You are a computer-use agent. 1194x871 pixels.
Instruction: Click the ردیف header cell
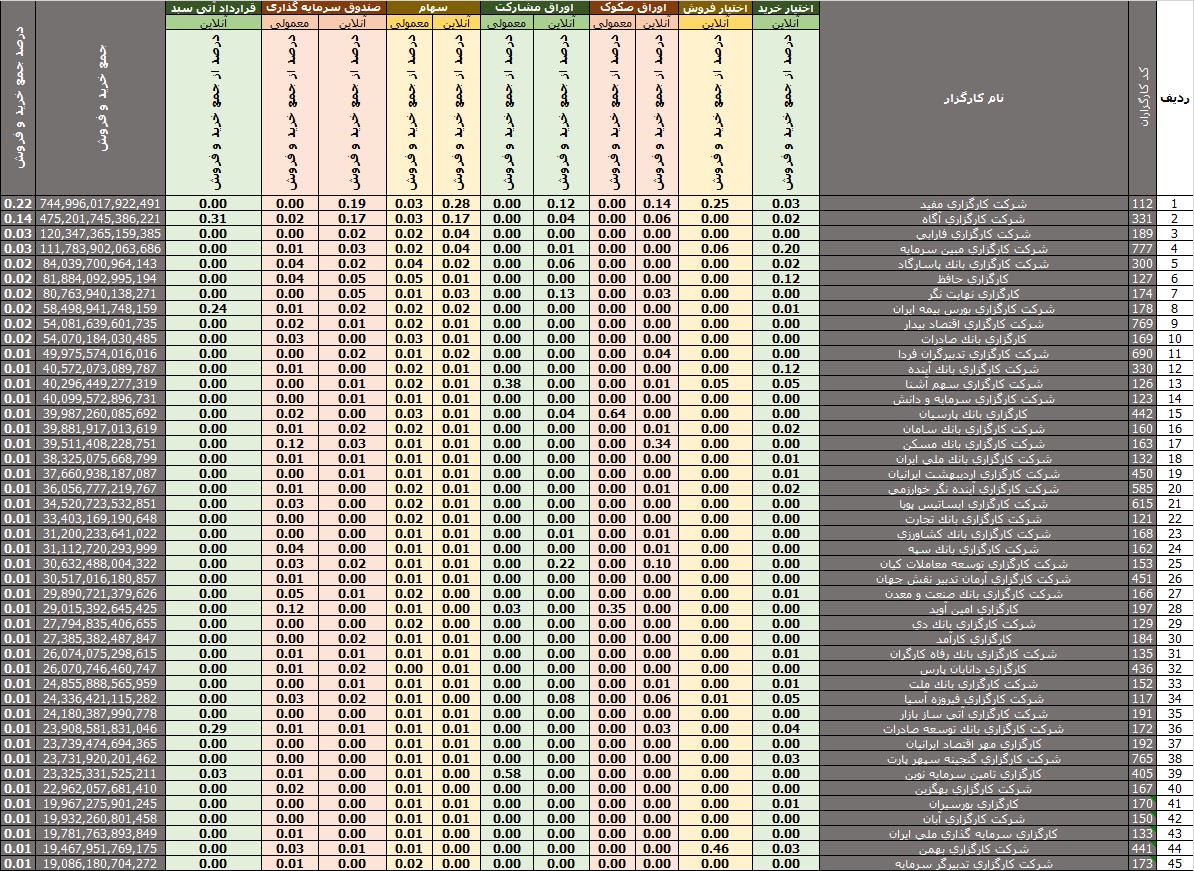[1175, 98]
